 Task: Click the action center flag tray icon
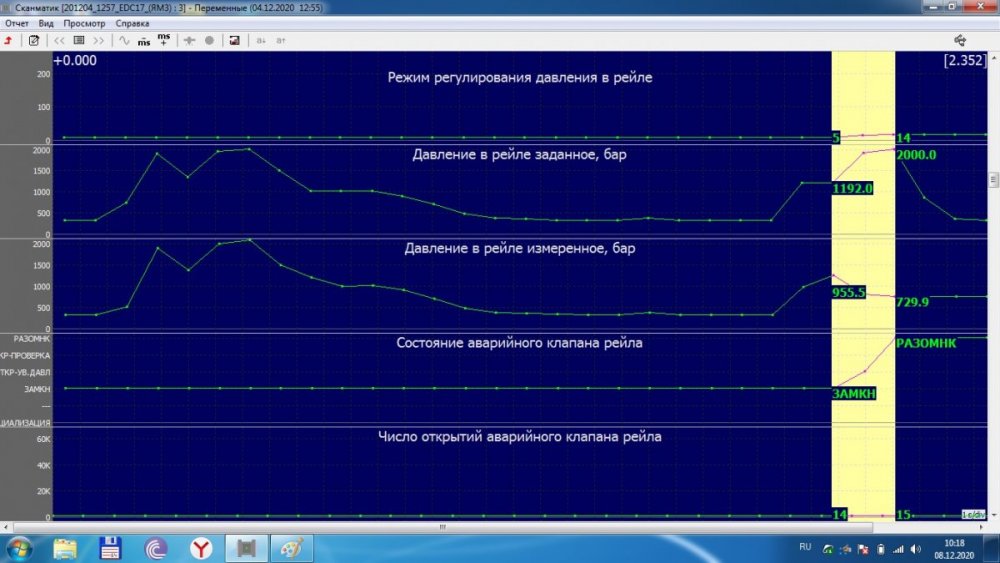(863, 548)
